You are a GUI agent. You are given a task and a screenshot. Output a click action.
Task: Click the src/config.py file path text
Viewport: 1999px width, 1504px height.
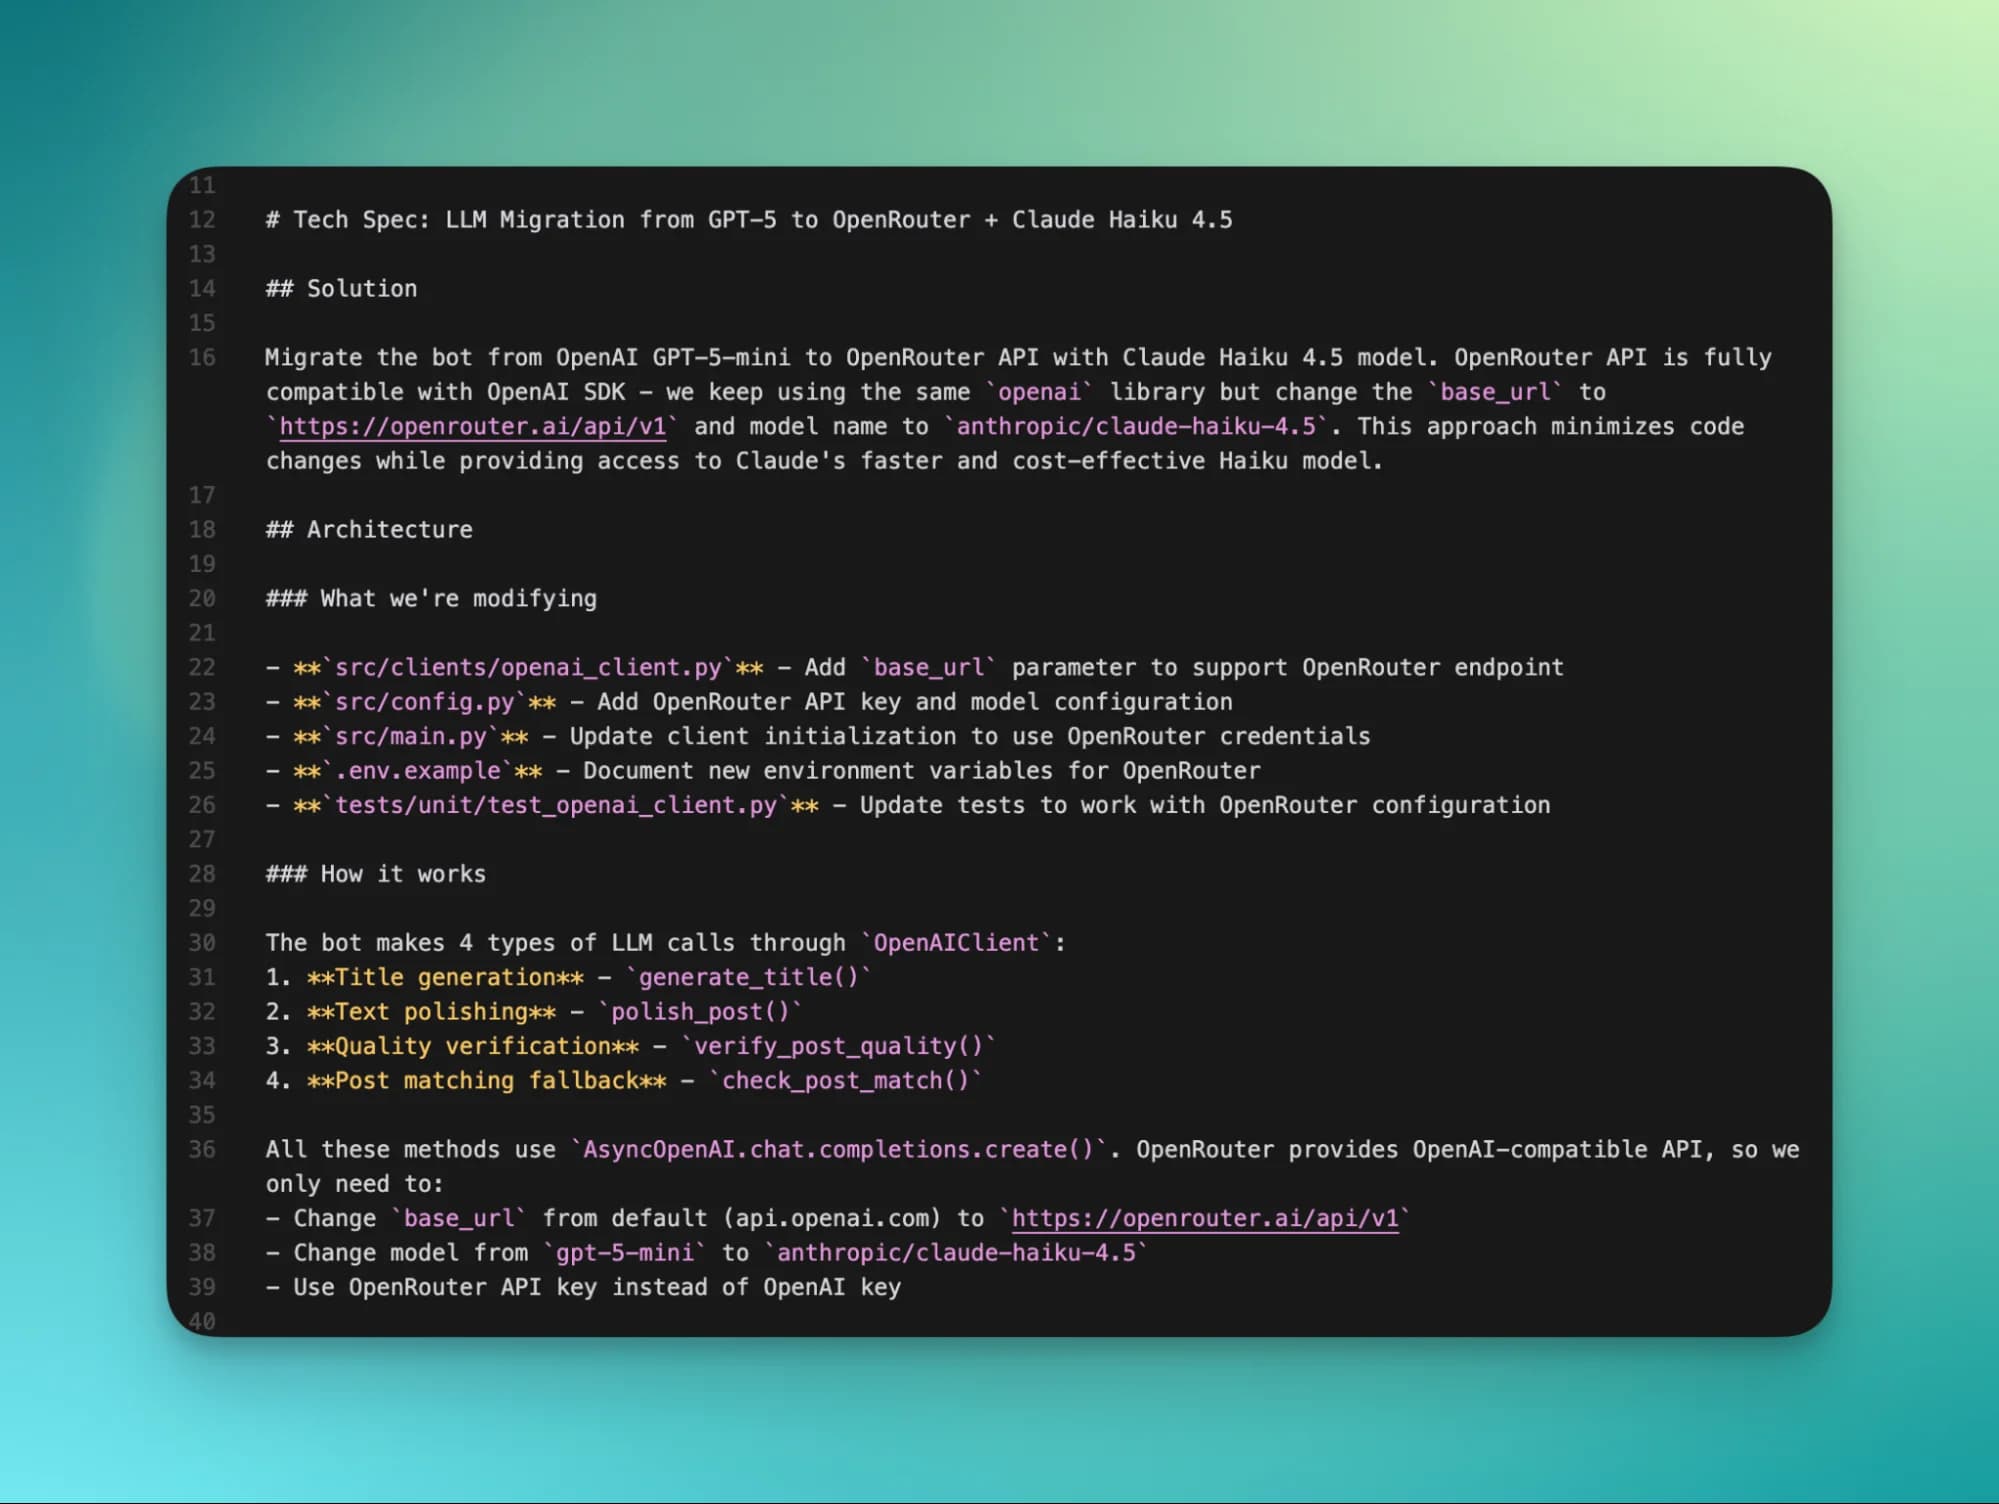pos(424,702)
